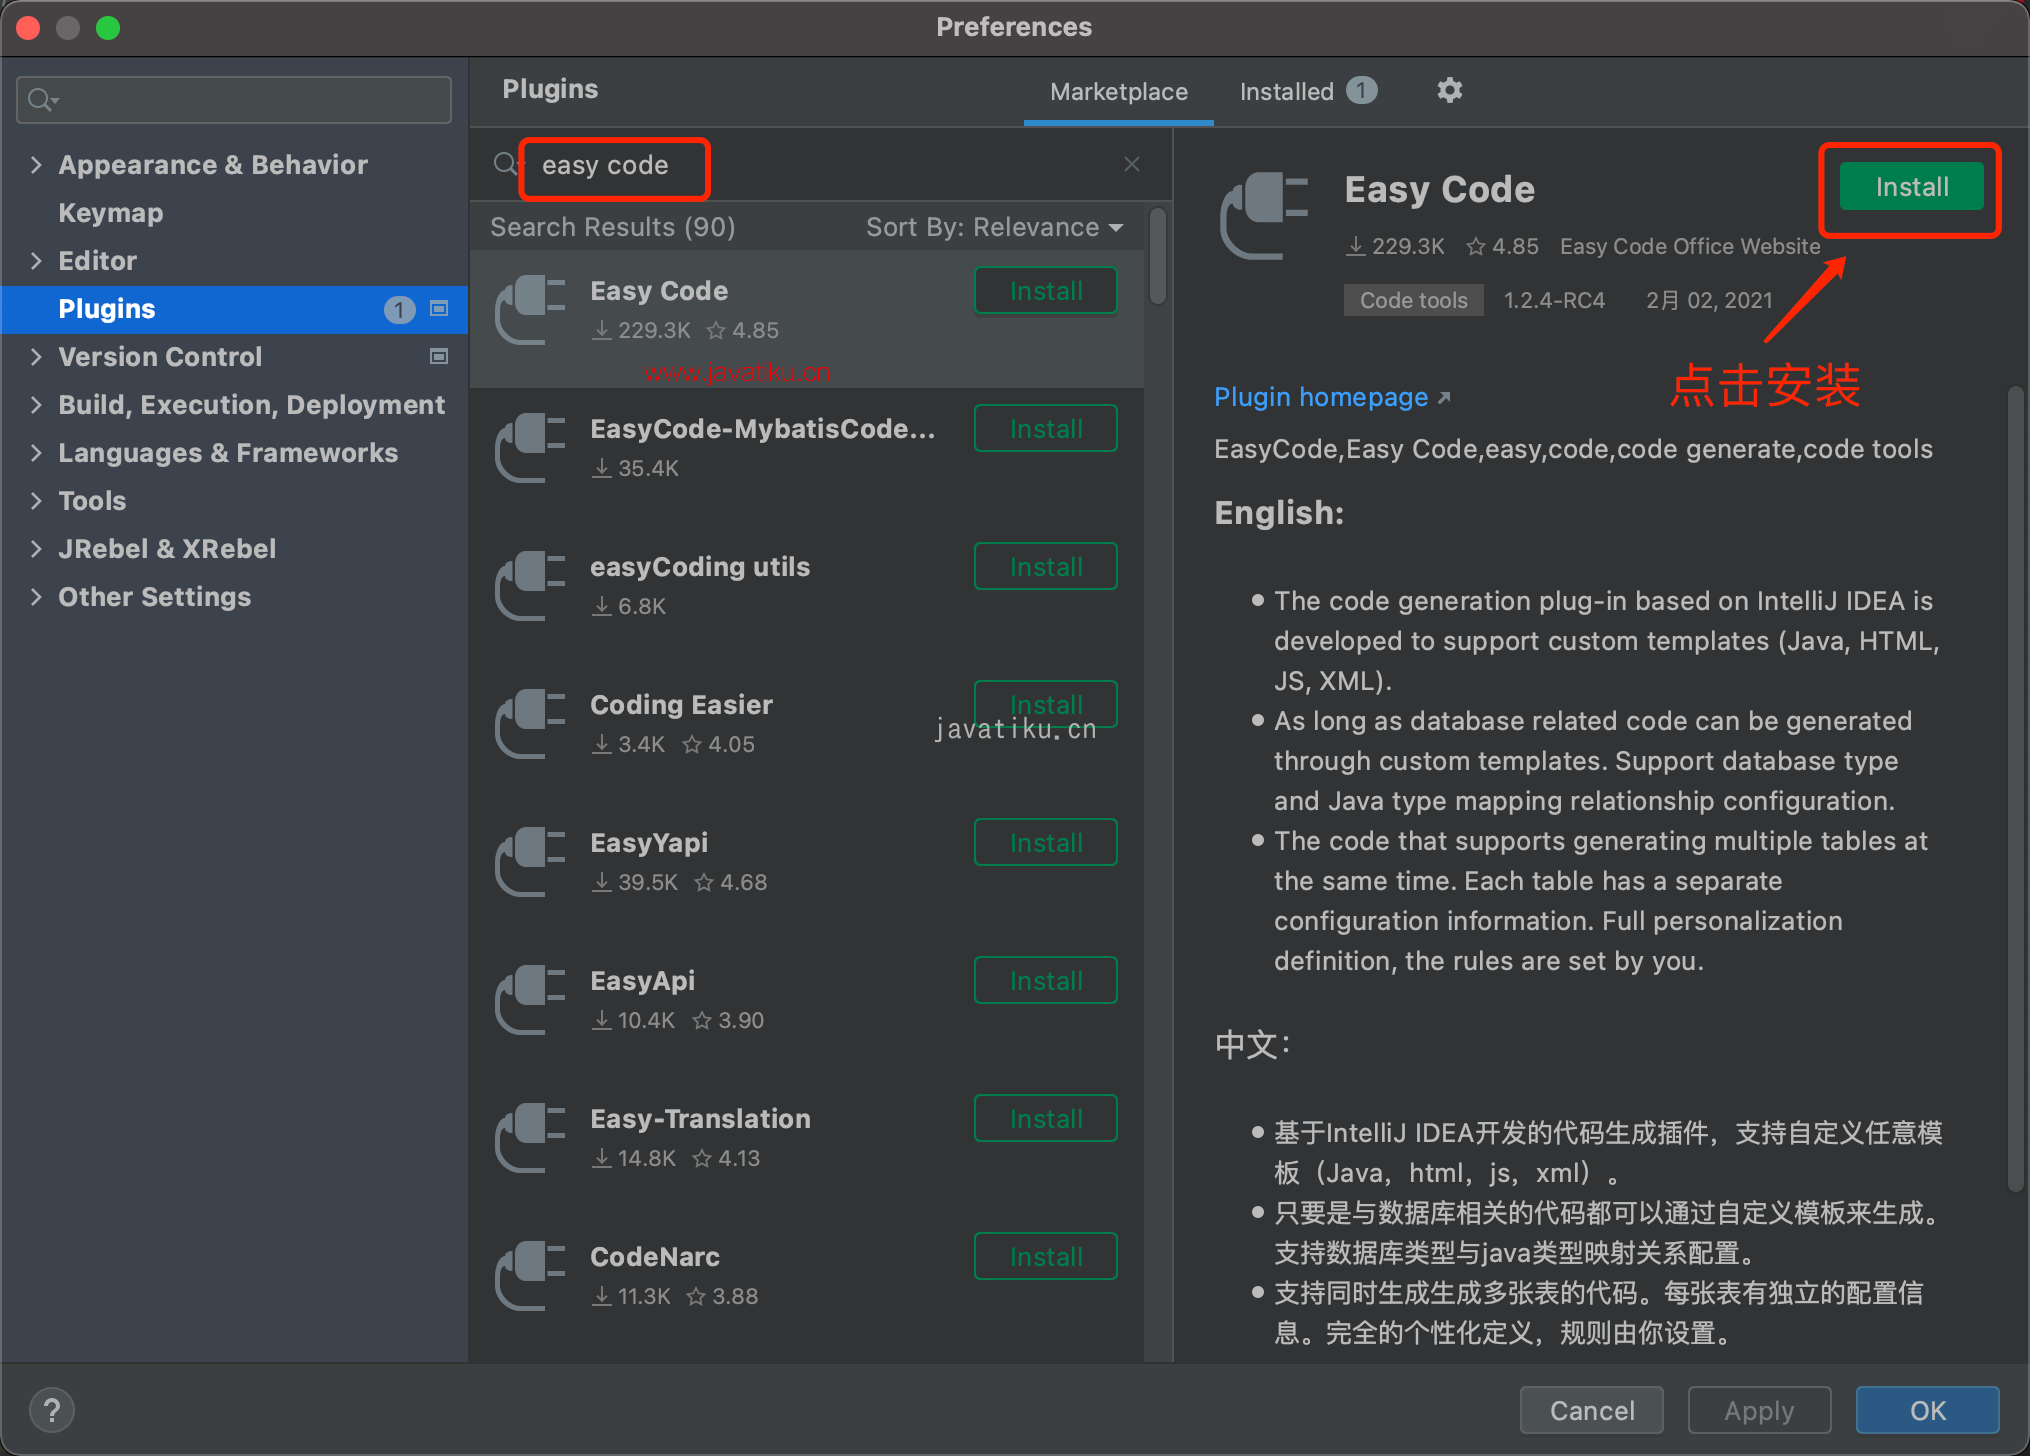Install the Easy-Translation plugin
This screenshot has height=1456, width=2030.
click(1046, 1119)
